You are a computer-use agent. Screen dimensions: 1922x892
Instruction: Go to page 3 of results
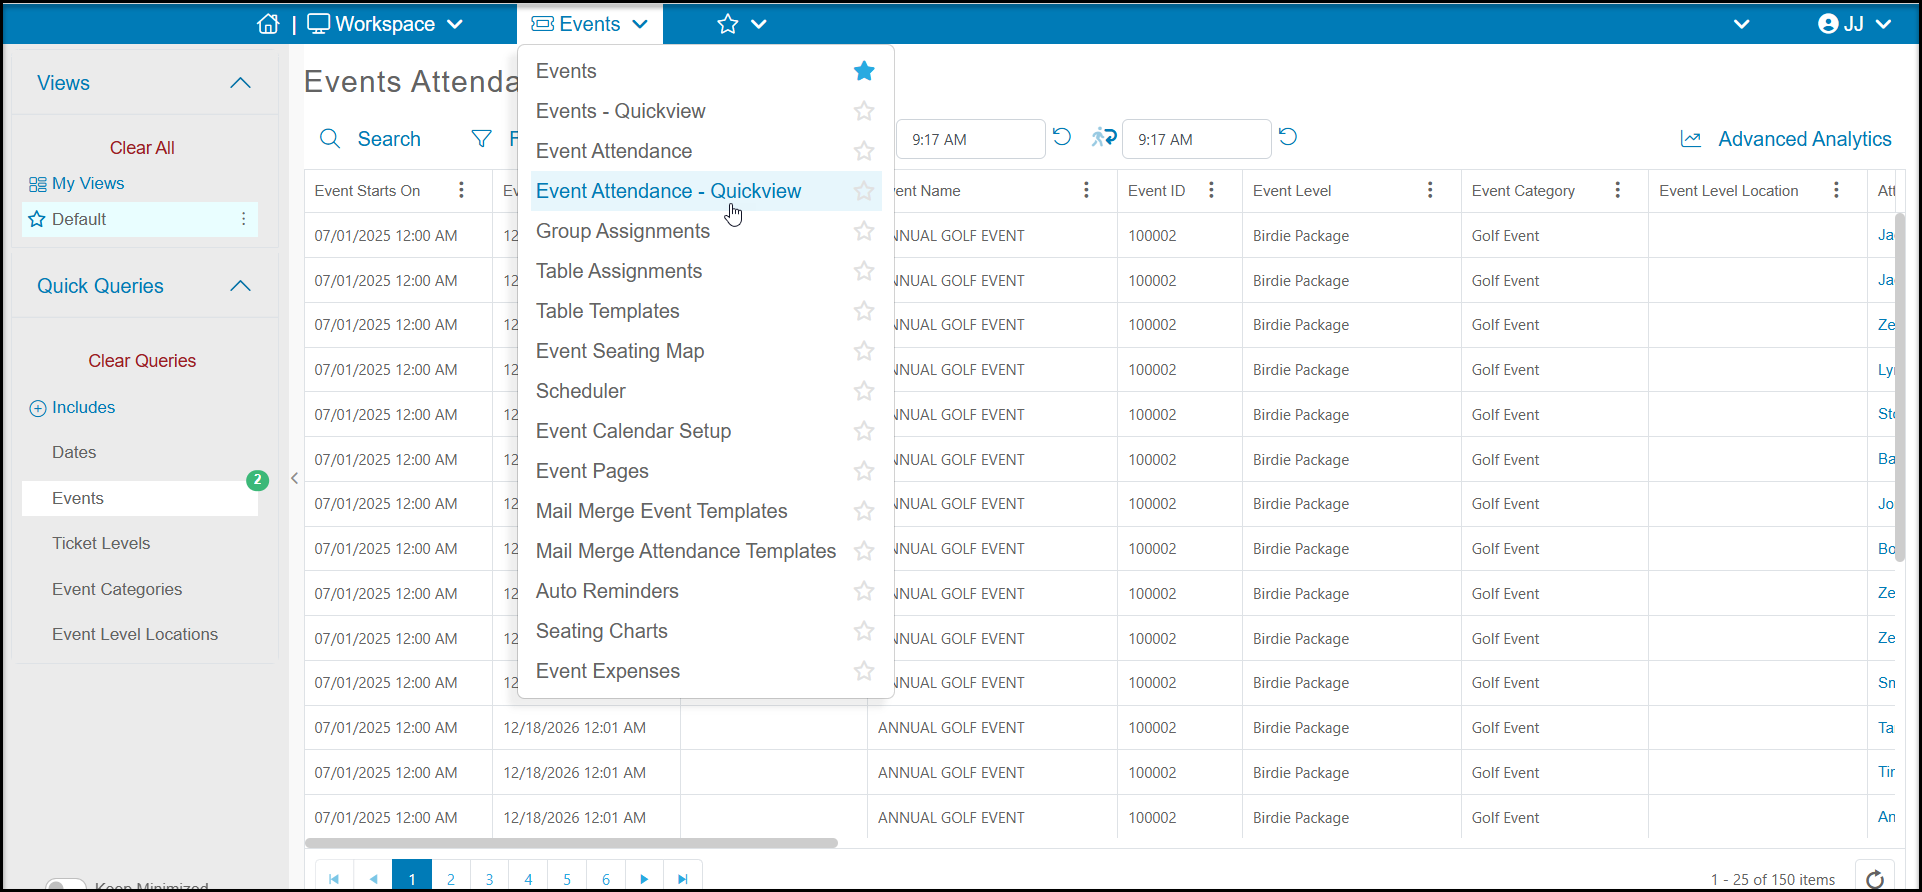pos(489,879)
